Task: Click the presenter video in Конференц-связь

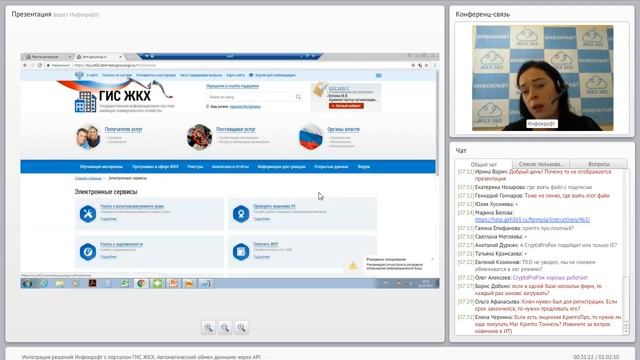Action: coord(542,78)
